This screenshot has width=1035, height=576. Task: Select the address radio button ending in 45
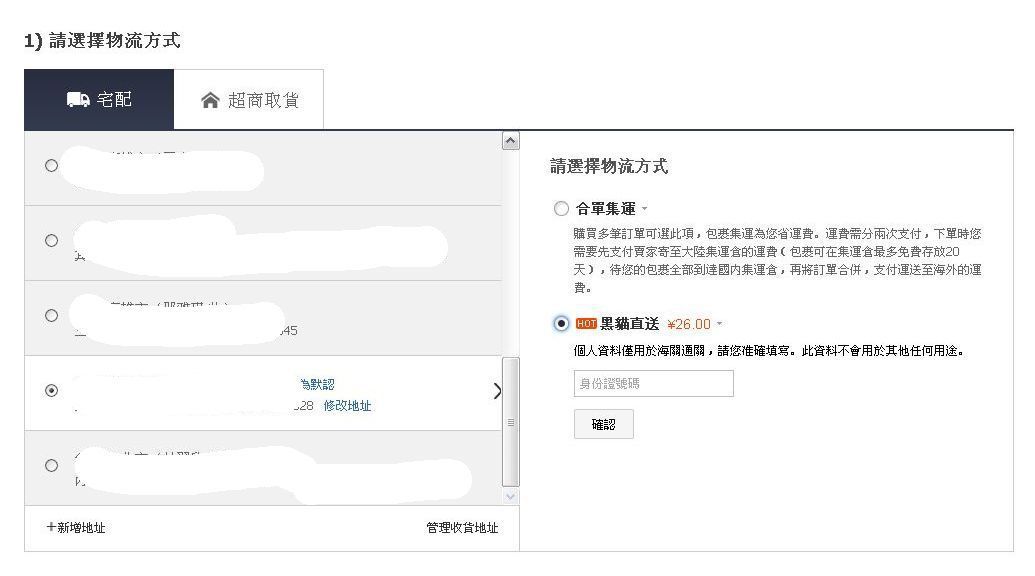[51, 315]
